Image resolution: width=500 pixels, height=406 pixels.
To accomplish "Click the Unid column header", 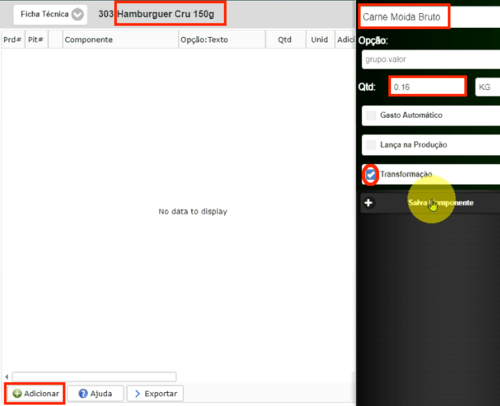I will pyautogui.click(x=320, y=40).
